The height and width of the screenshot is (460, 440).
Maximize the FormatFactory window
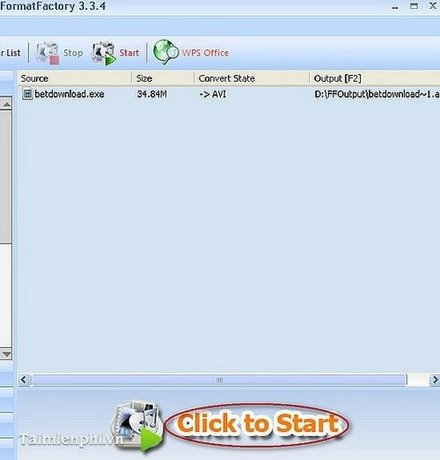[414, 6]
